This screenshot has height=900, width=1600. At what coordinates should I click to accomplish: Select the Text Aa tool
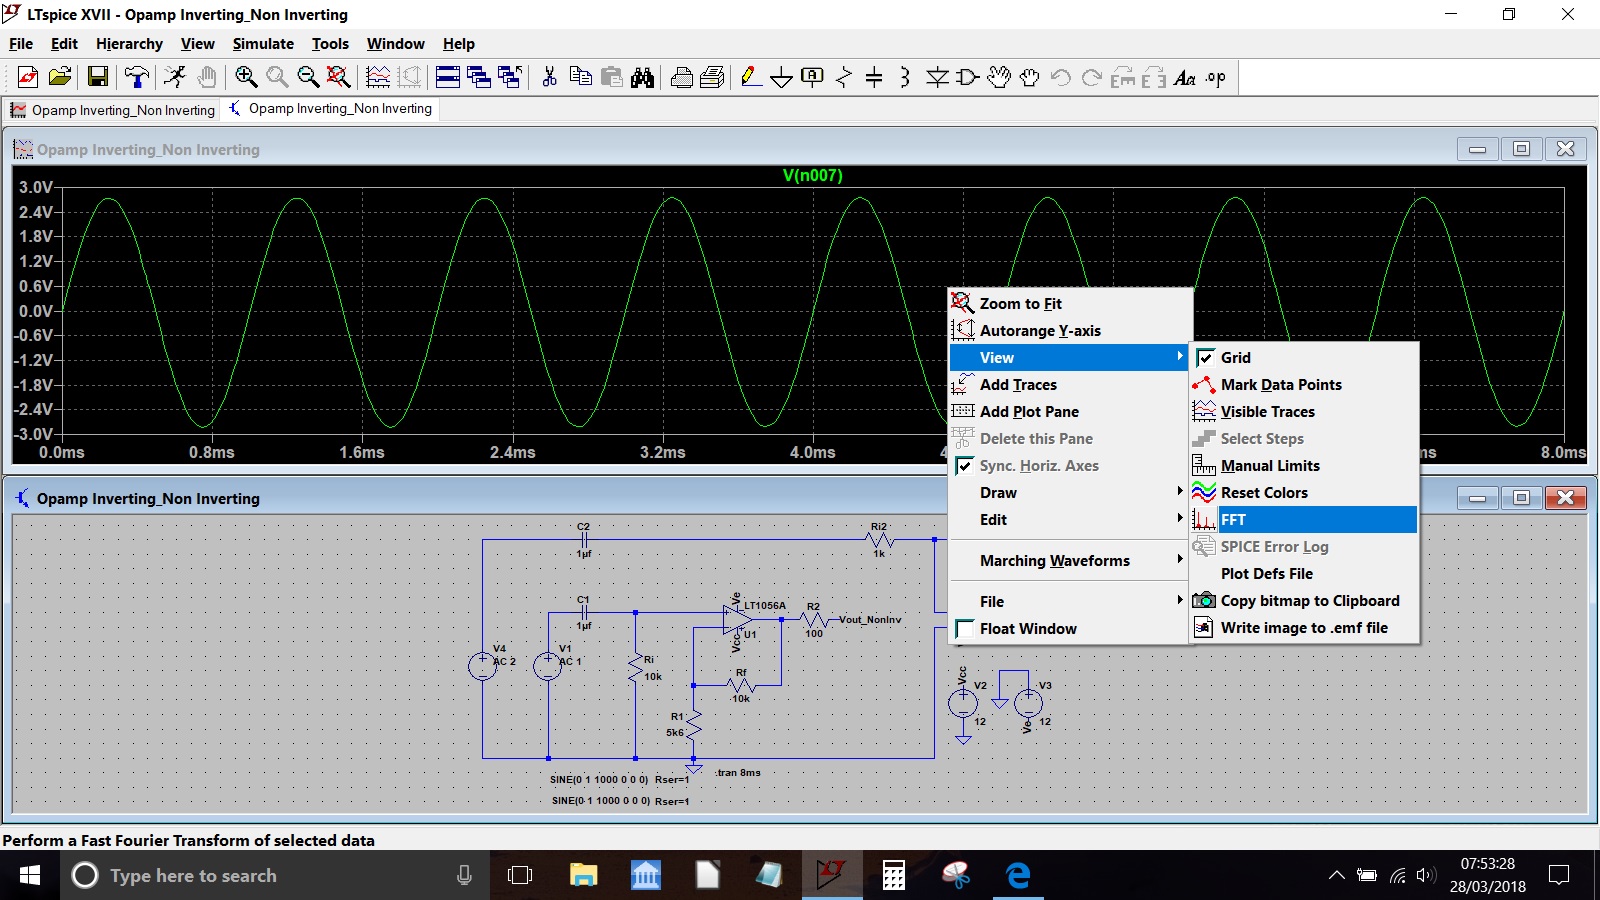(x=1185, y=78)
